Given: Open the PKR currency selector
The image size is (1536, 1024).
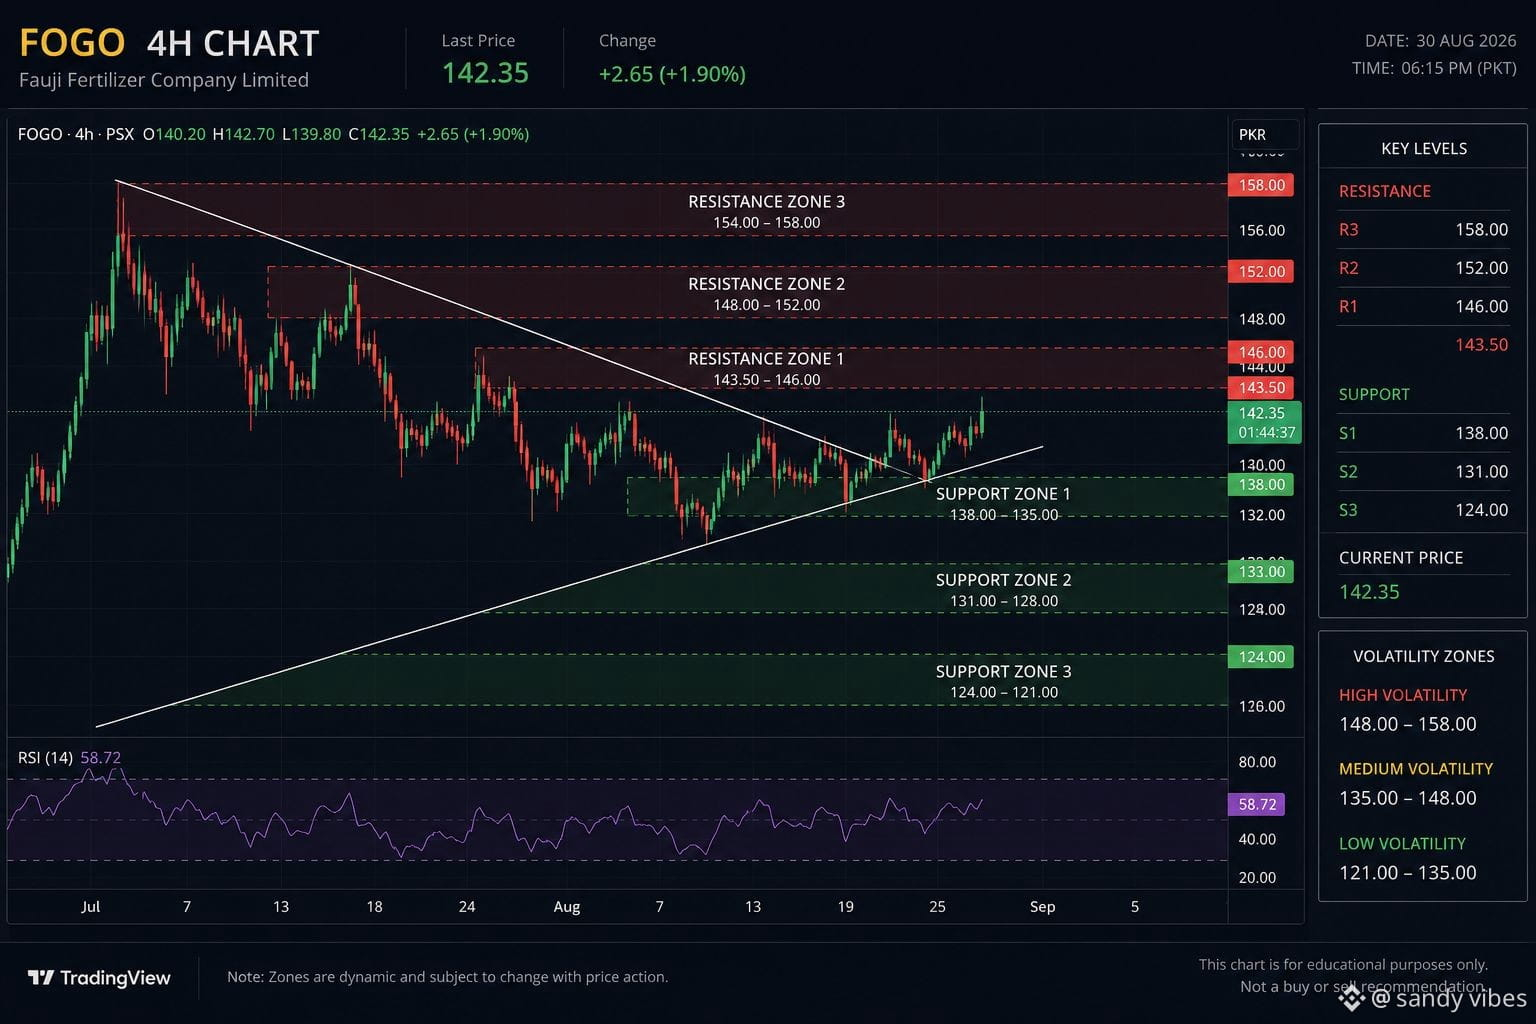Looking at the screenshot, I should coord(1263,134).
